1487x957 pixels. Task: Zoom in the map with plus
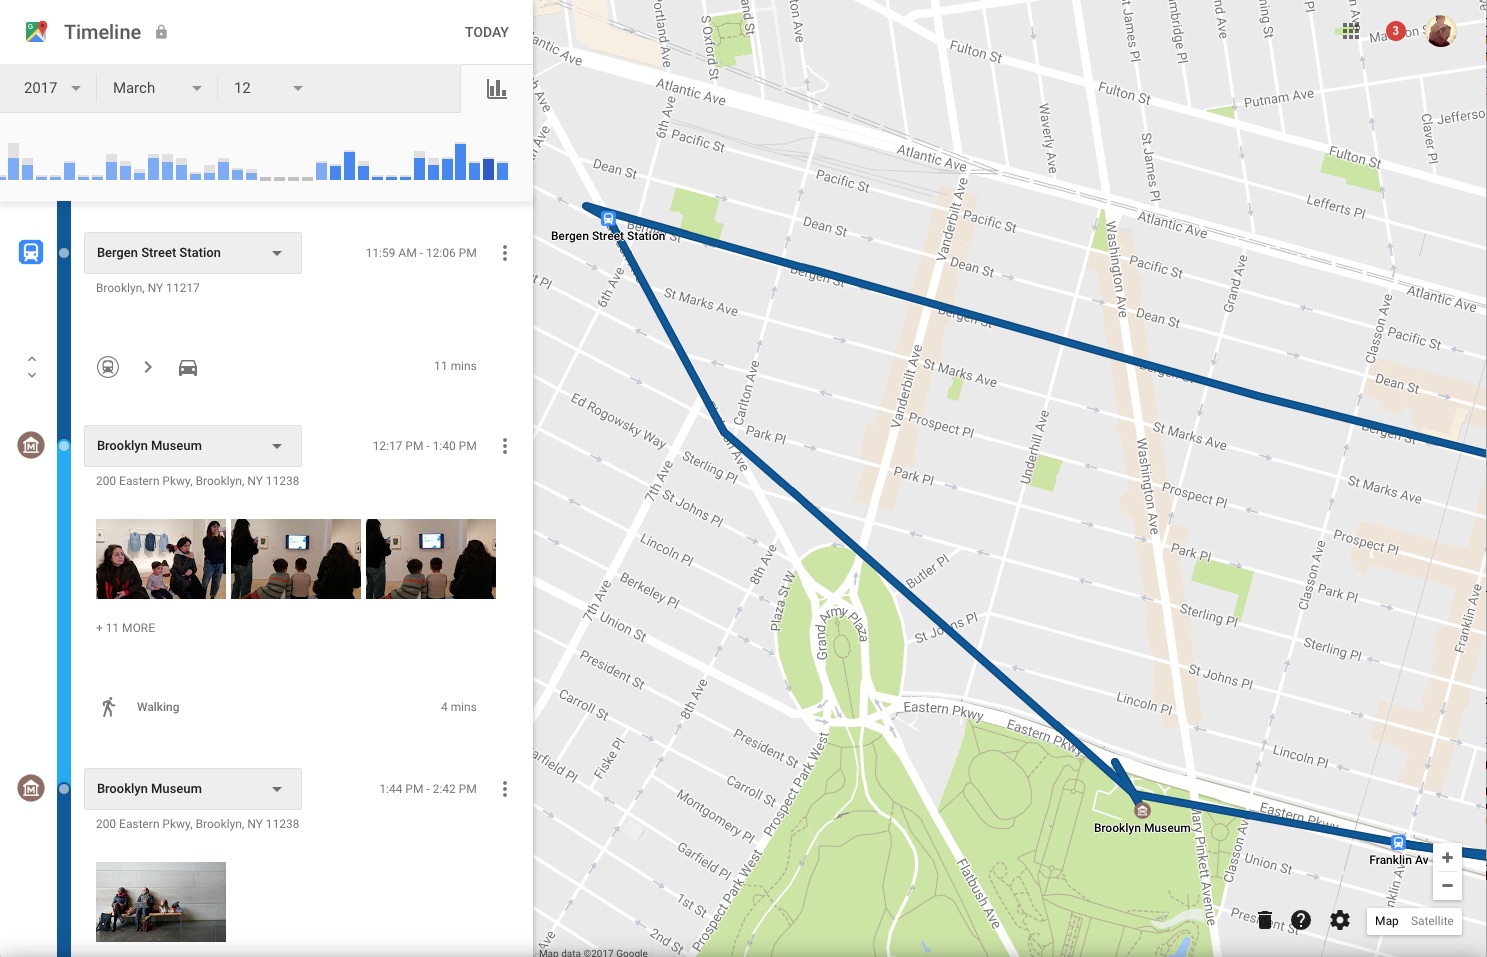1447,858
